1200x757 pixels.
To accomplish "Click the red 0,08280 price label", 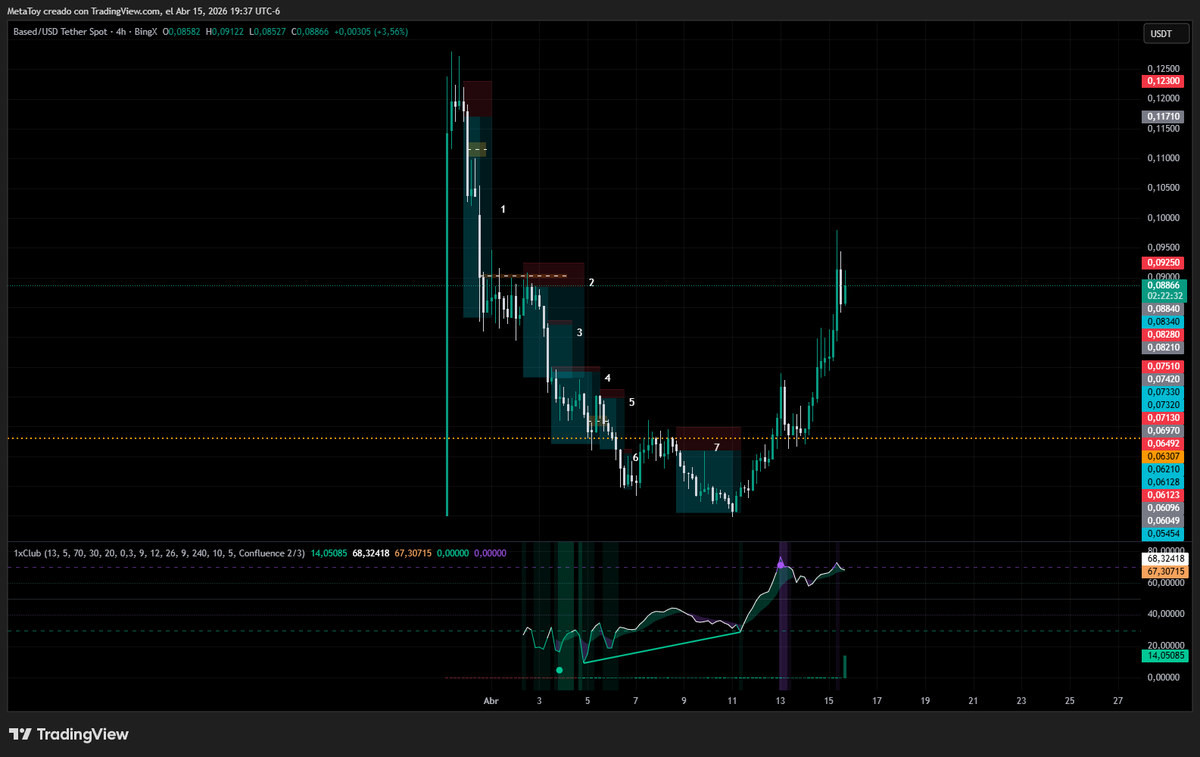I will pos(1163,334).
